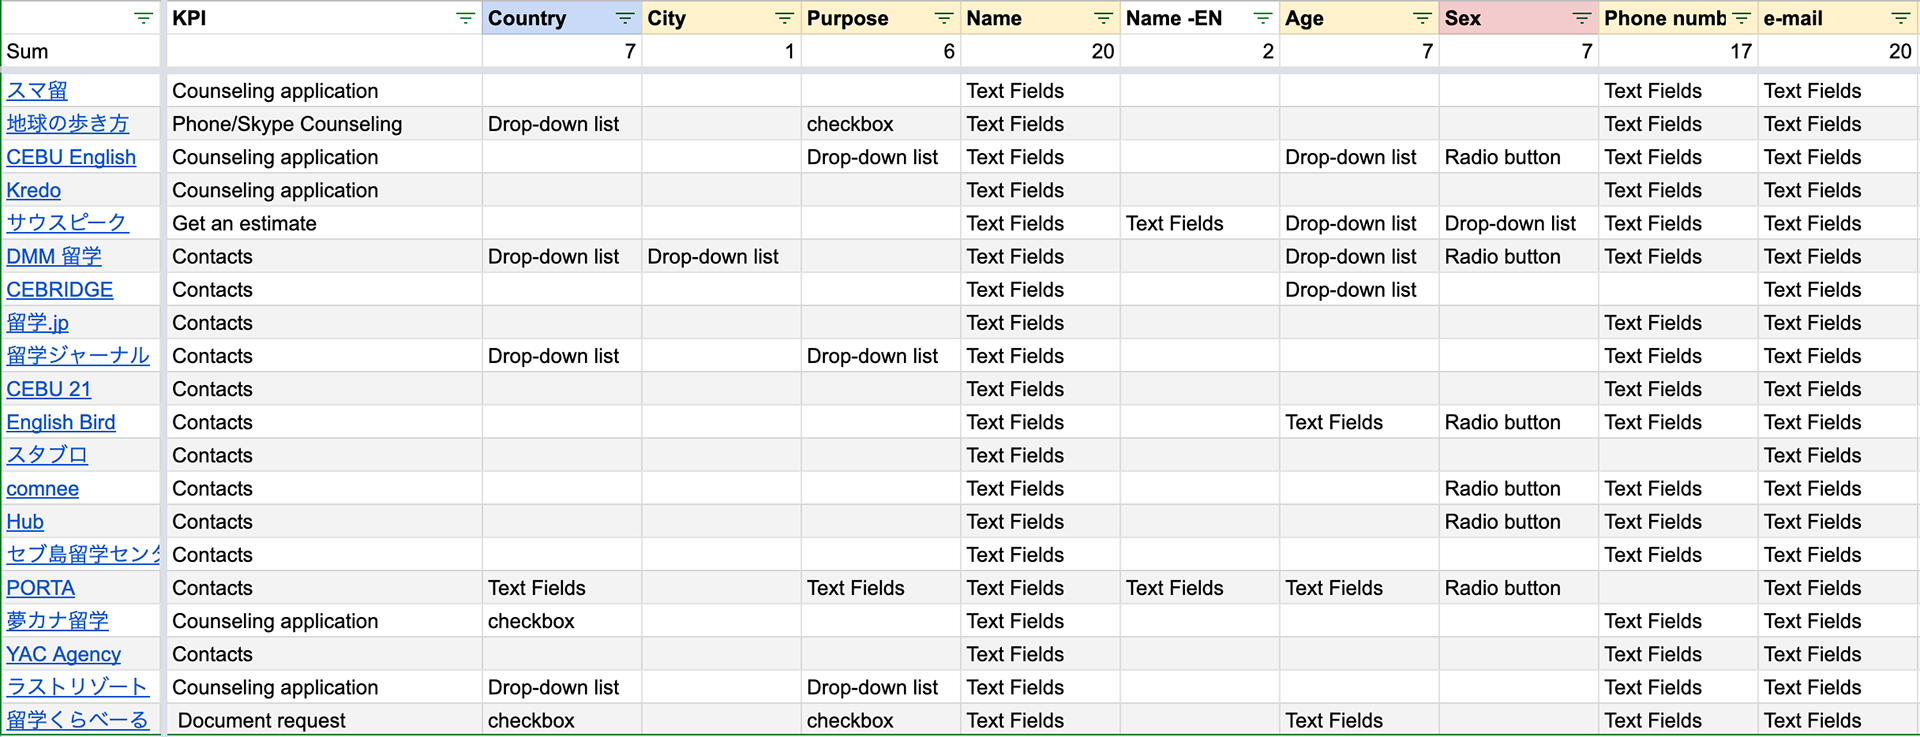This screenshot has width=1920, height=737.
Task: Select Age Text Fields cell in 留学くらべーる row
Action: click(1359, 720)
